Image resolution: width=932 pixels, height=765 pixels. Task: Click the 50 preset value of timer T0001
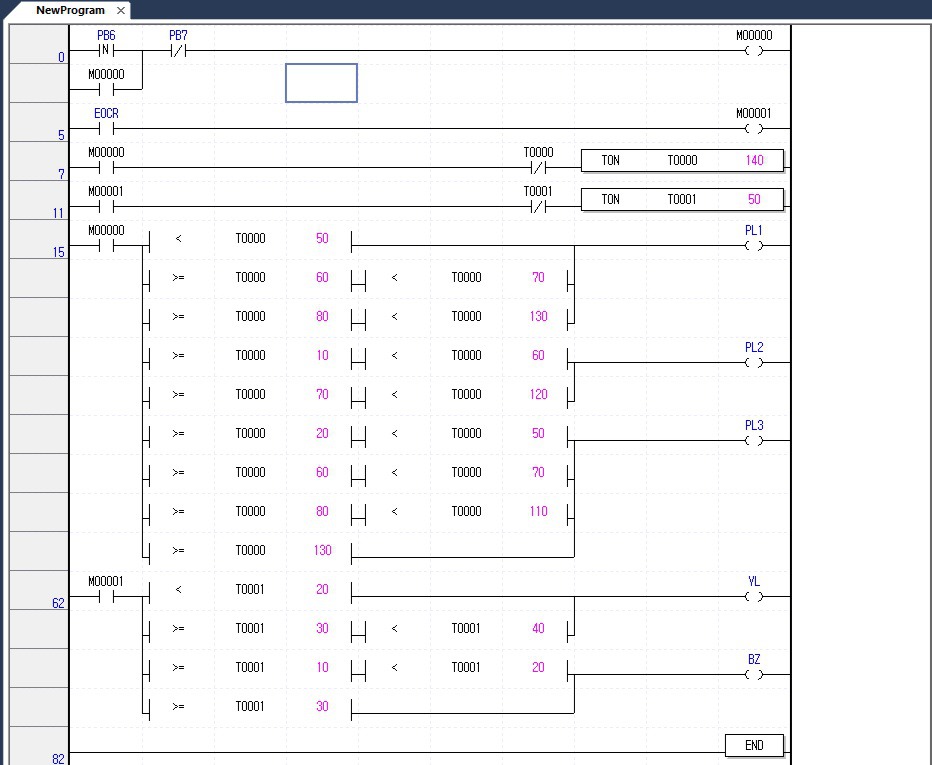coord(754,200)
